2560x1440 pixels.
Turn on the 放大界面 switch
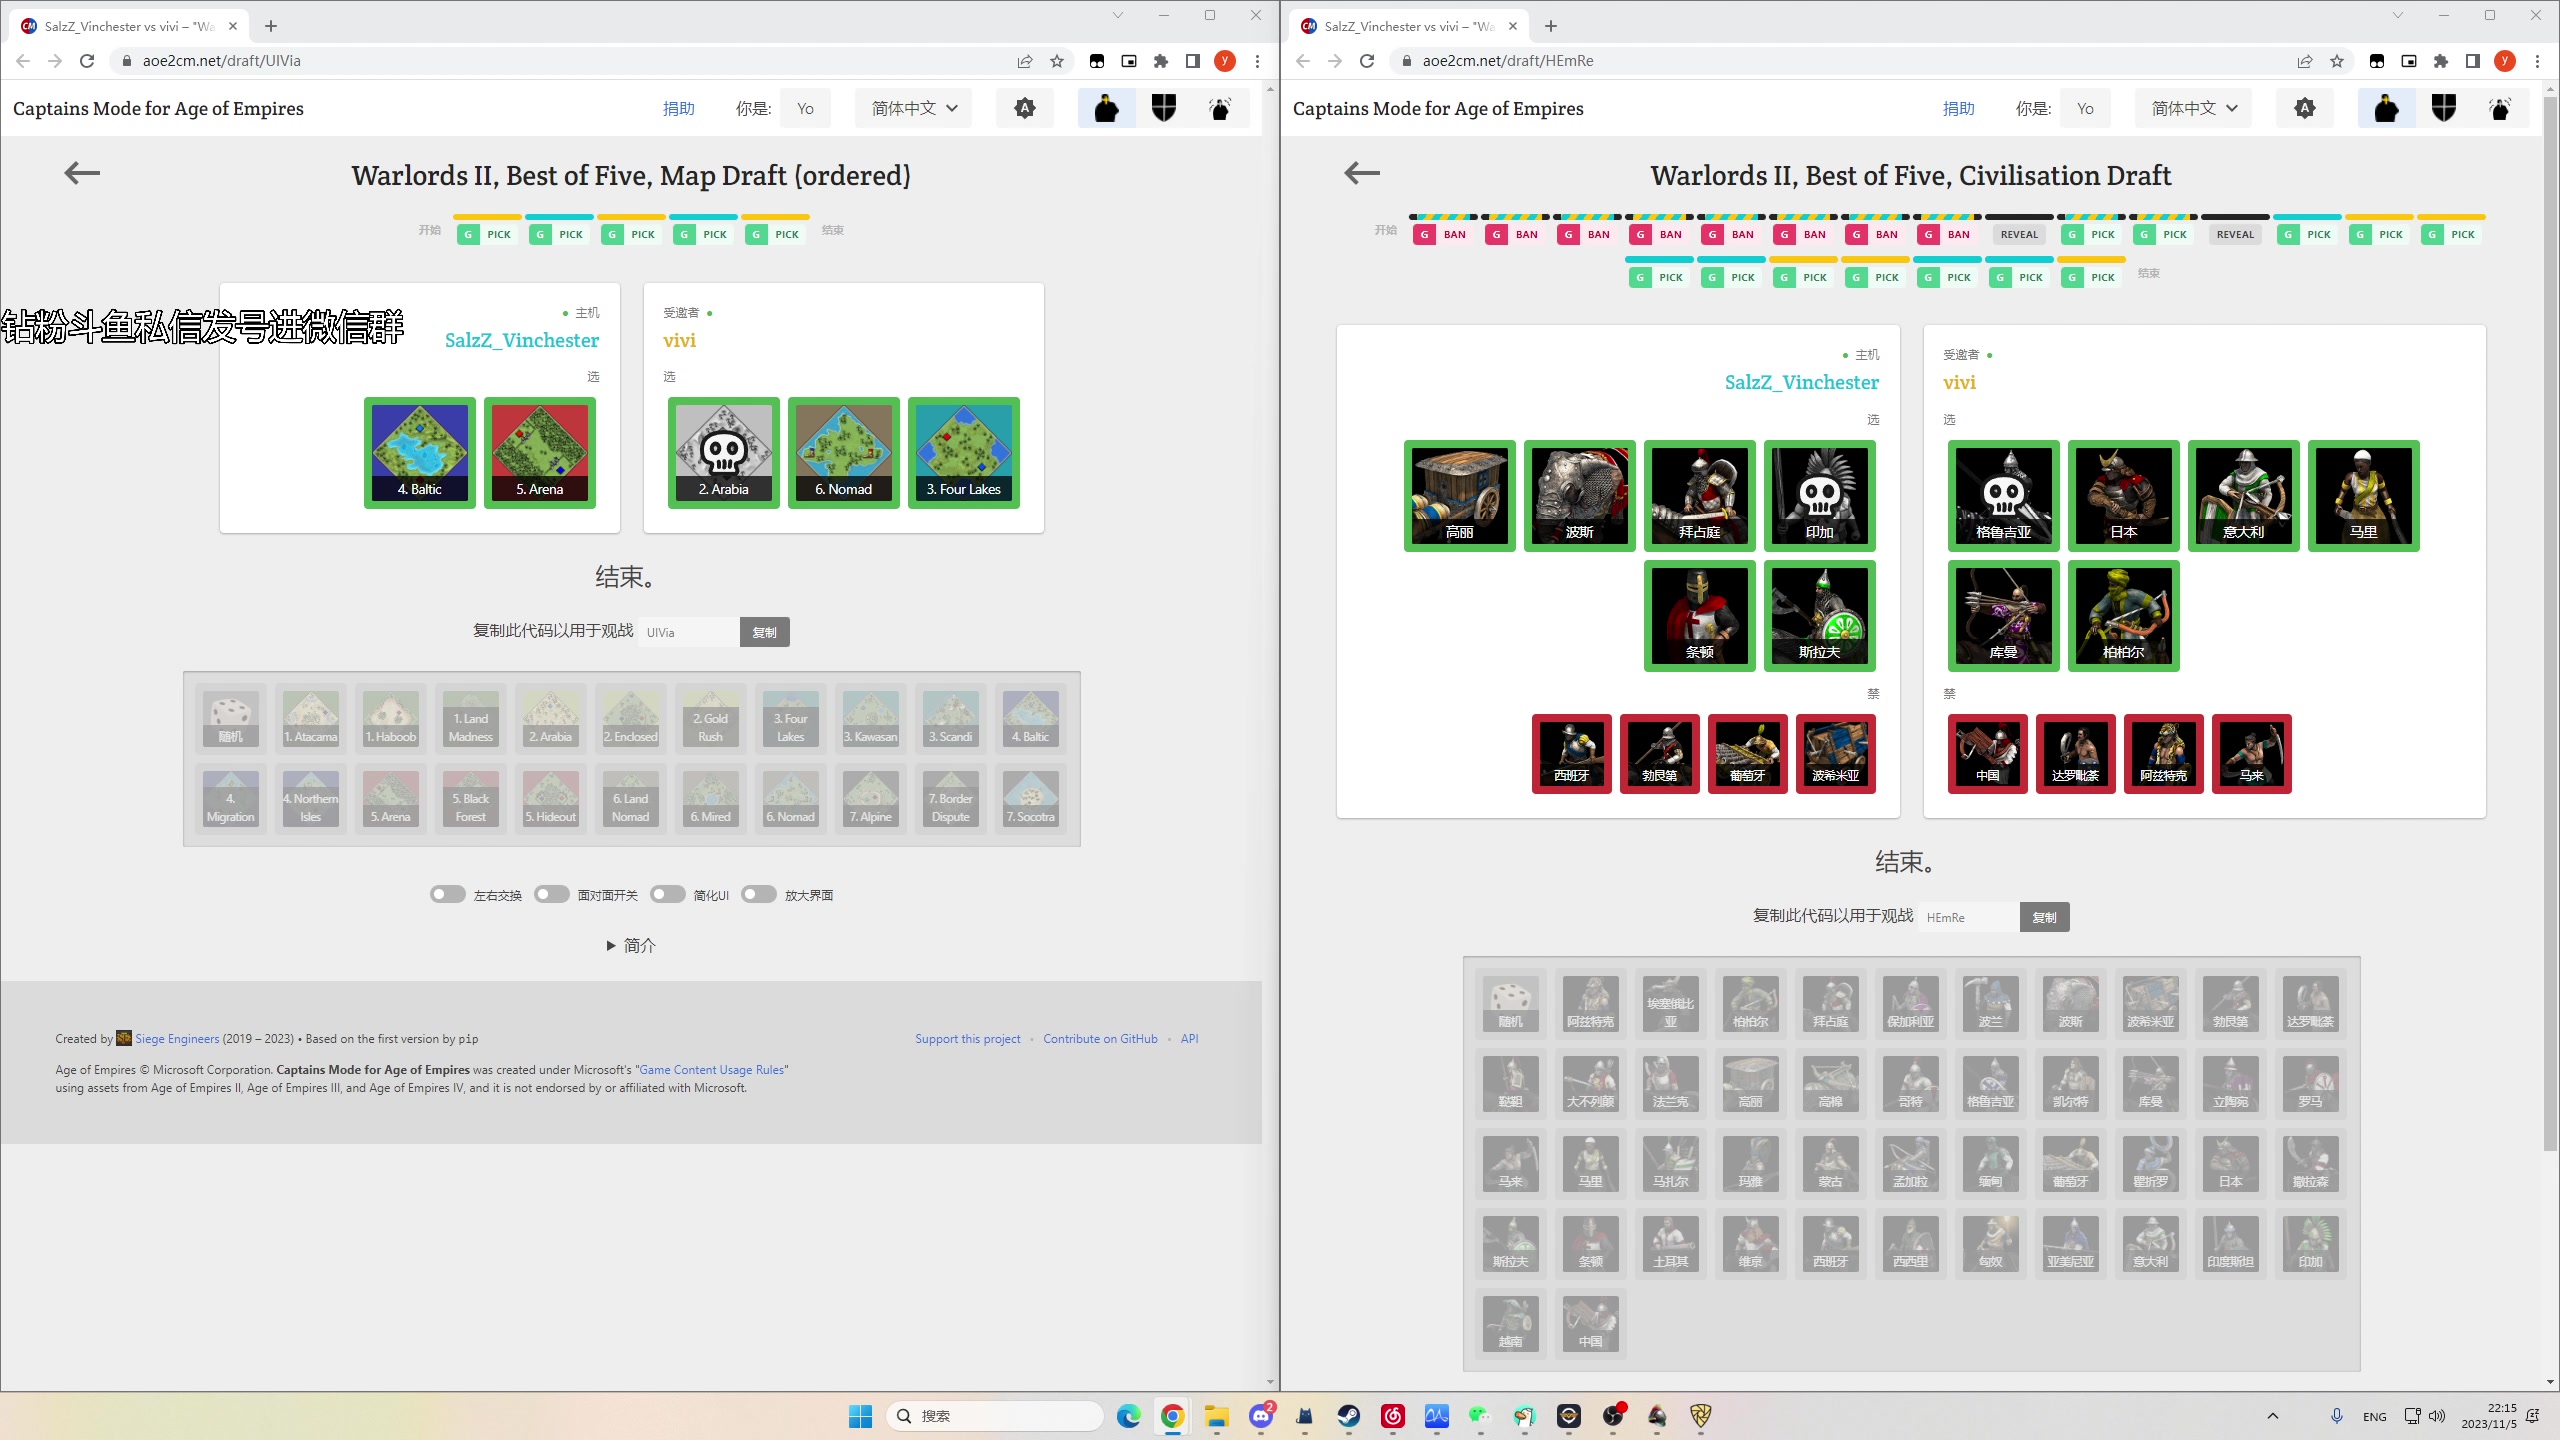pos(758,894)
